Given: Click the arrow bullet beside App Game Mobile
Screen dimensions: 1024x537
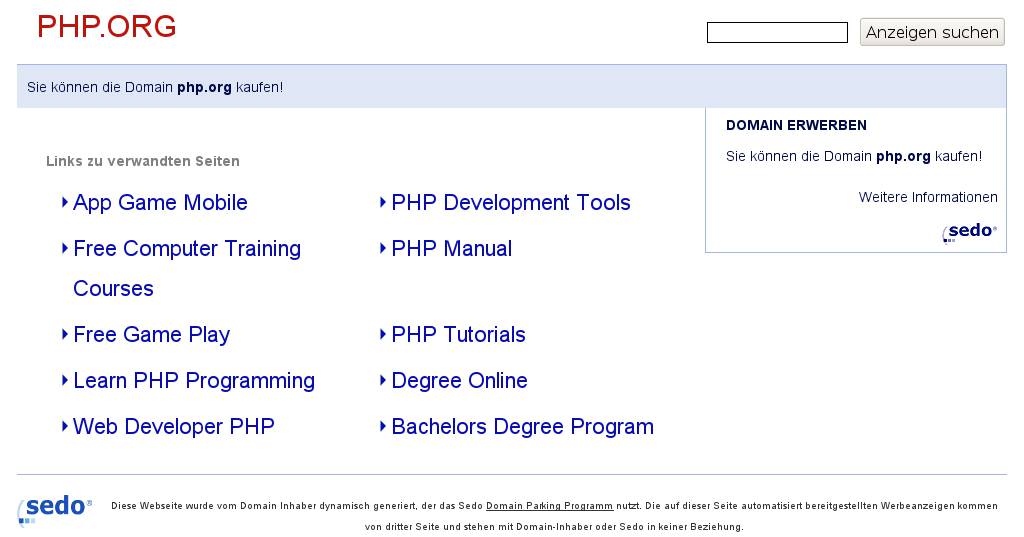Looking at the screenshot, I should (x=65, y=202).
